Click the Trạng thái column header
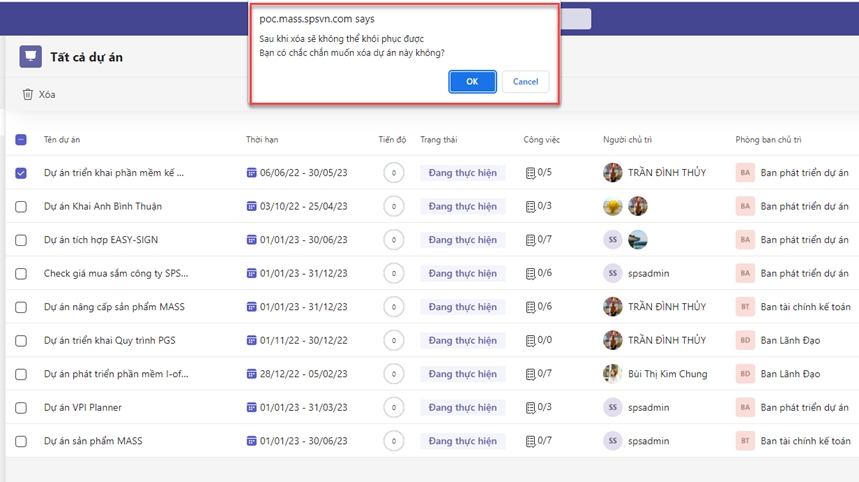859x482 pixels. pyautogui.click(x=438, y=140)
